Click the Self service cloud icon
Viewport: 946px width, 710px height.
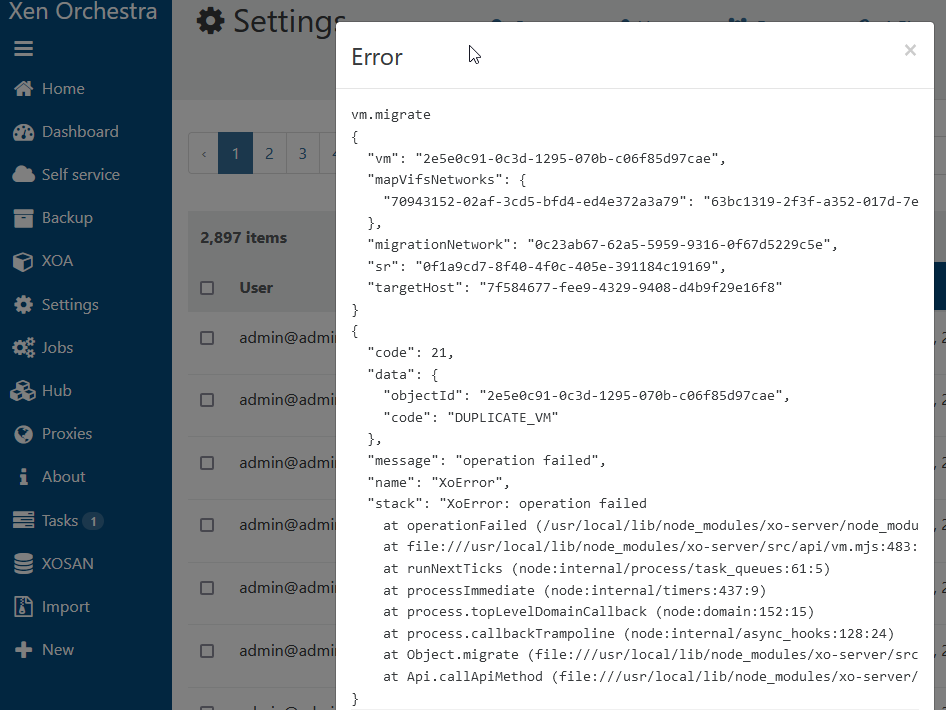tap(24, 175)
